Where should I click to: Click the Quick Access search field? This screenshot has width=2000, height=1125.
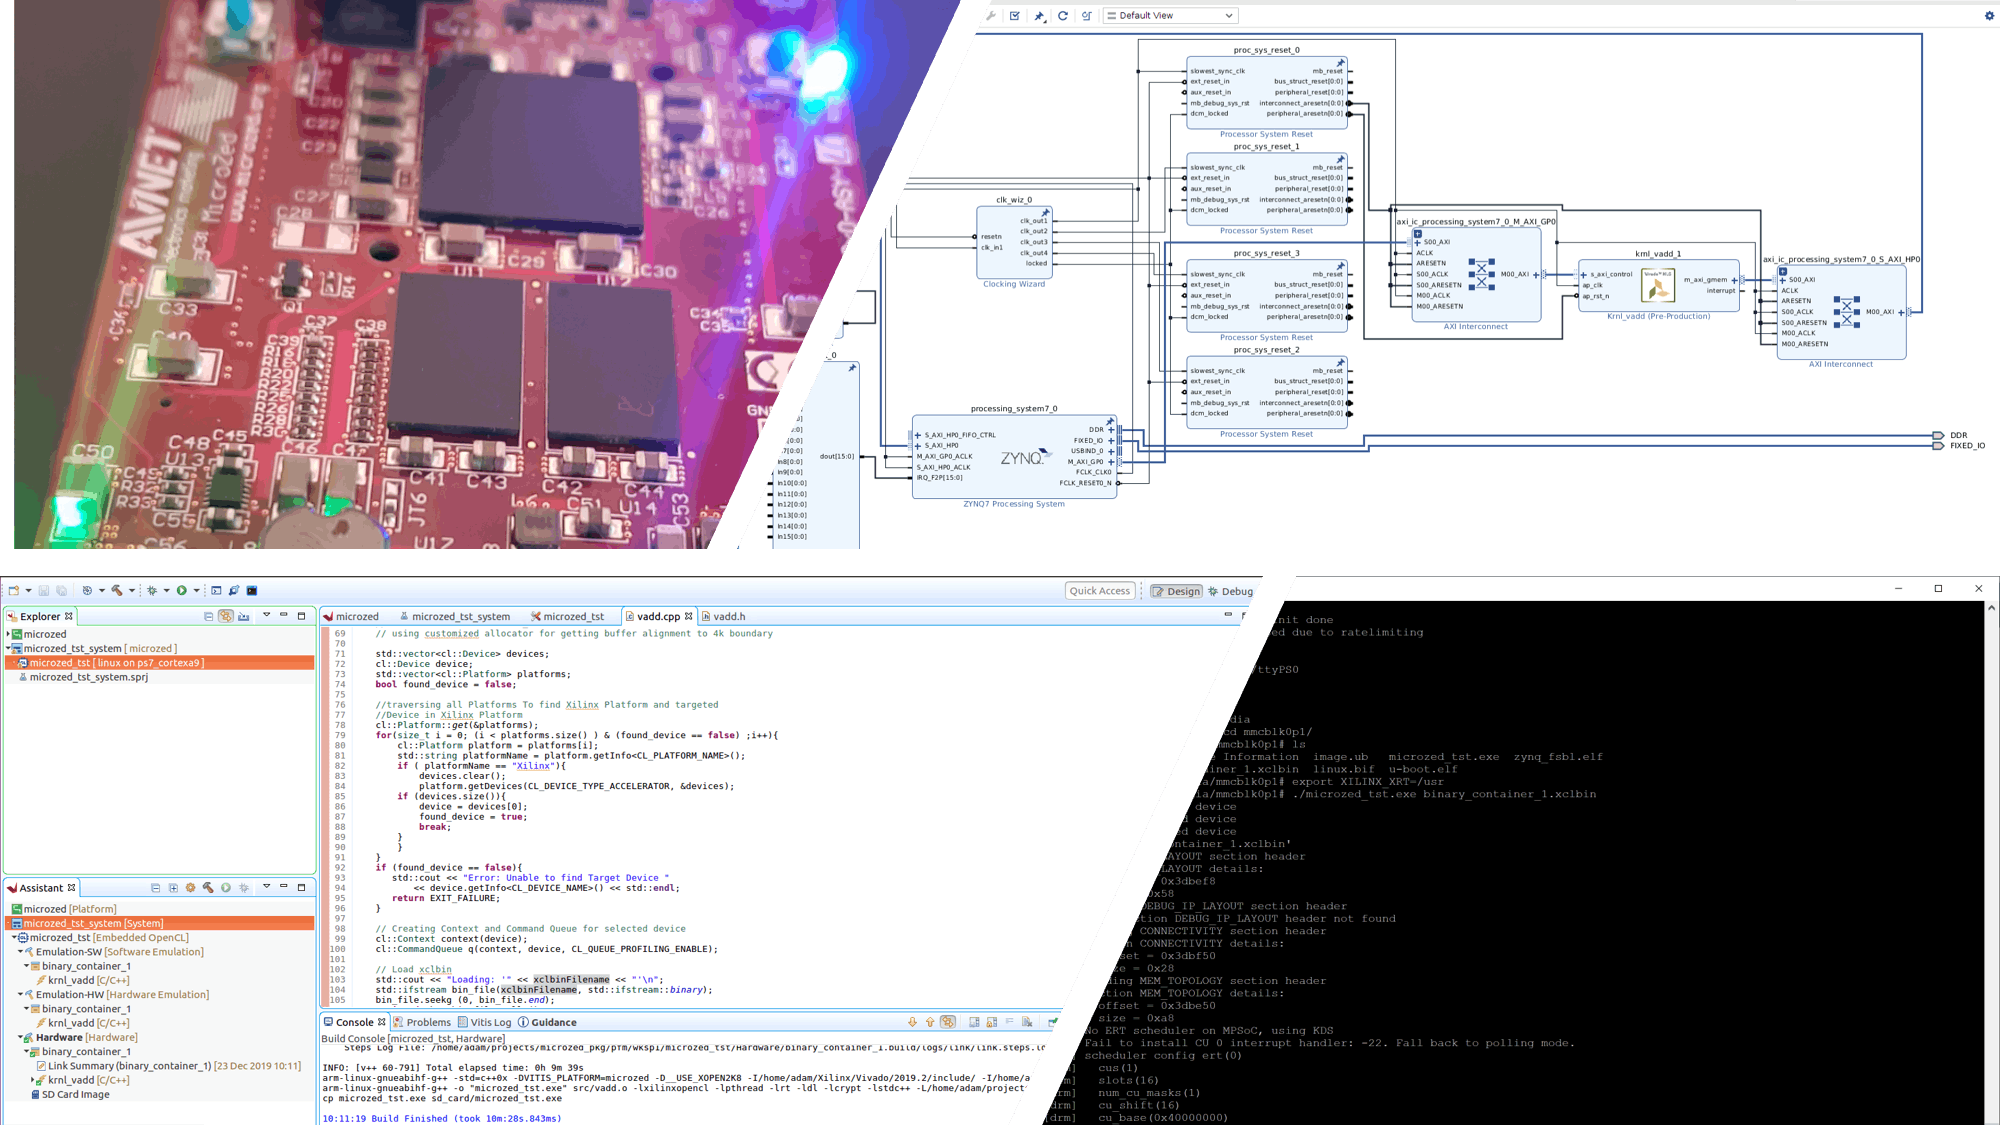(x=1099, y=591)
